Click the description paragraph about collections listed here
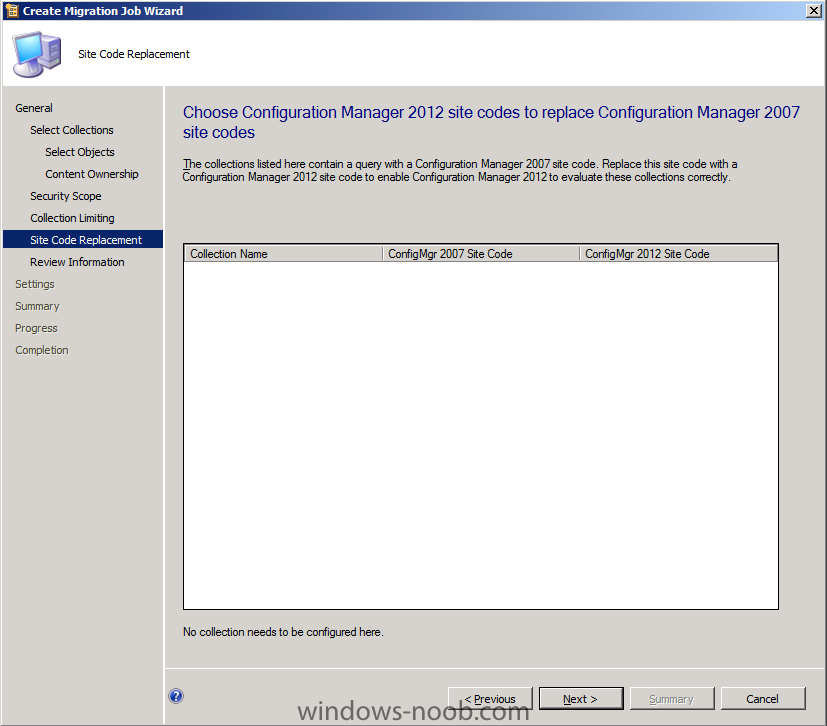Image resolution: width=827 pixels, height=726 pixels. [x=460, y=170]
